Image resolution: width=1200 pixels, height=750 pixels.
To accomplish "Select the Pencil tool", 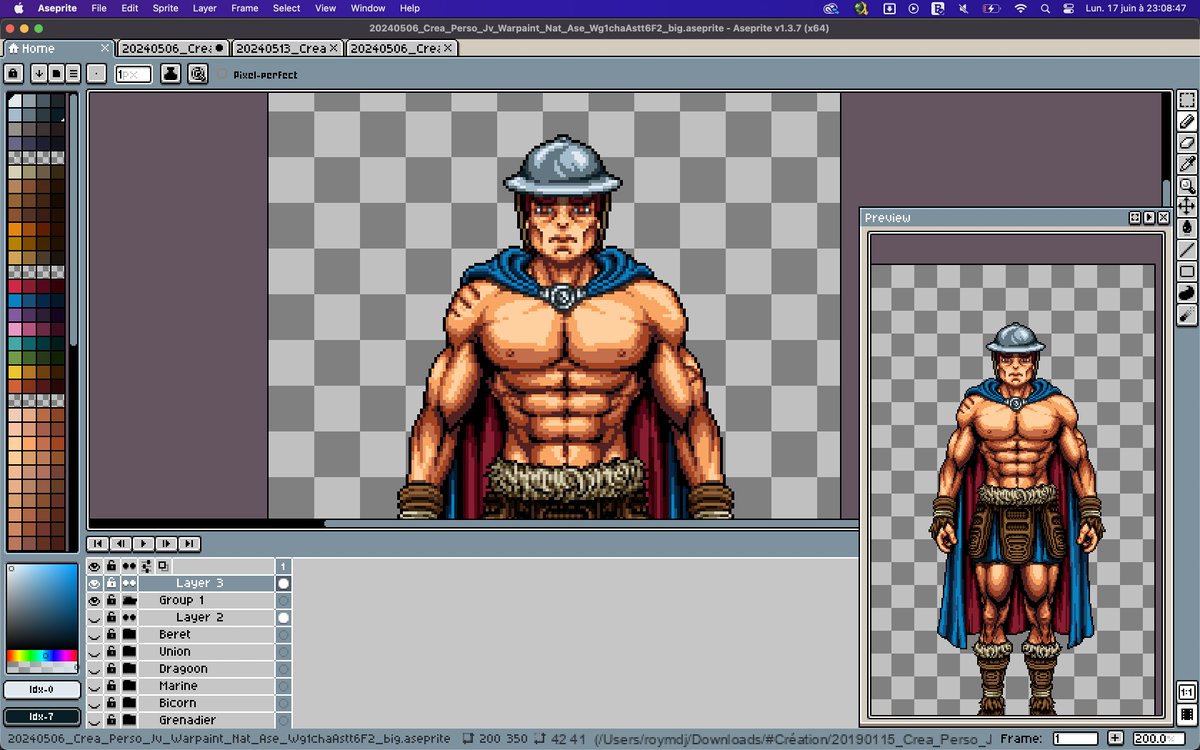I will (x=1187, y=121).
